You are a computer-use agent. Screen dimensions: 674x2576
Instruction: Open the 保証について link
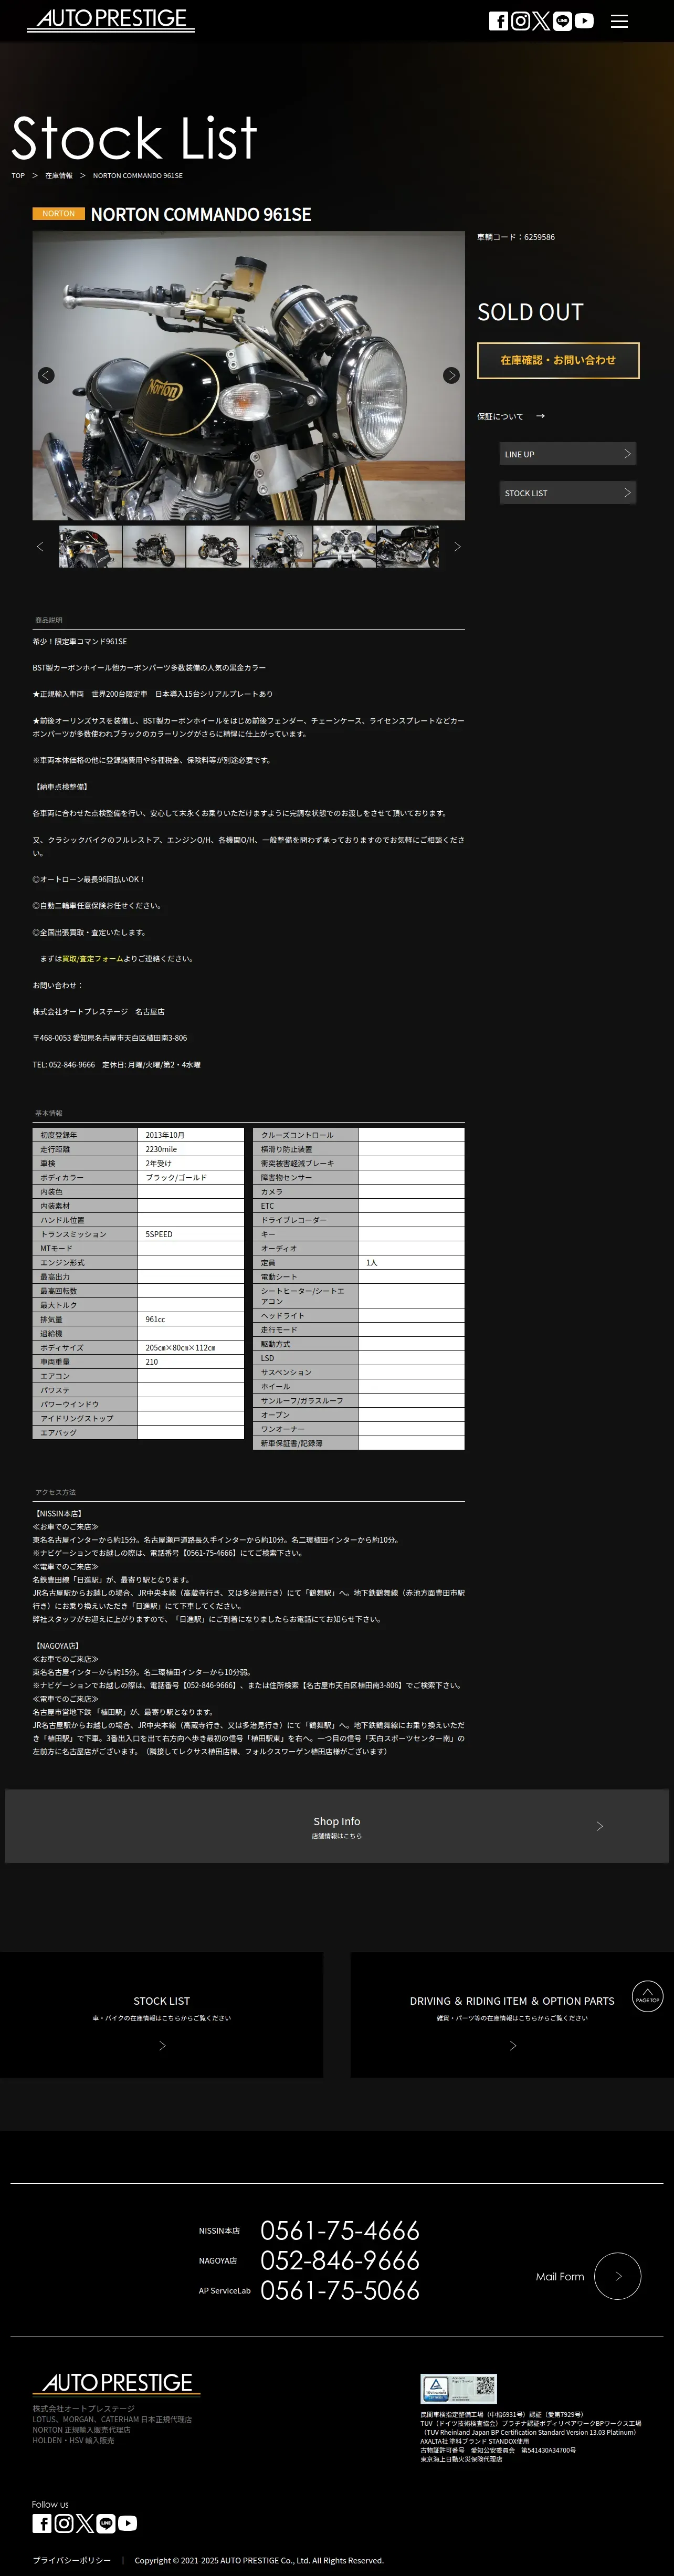coord(500,416)
